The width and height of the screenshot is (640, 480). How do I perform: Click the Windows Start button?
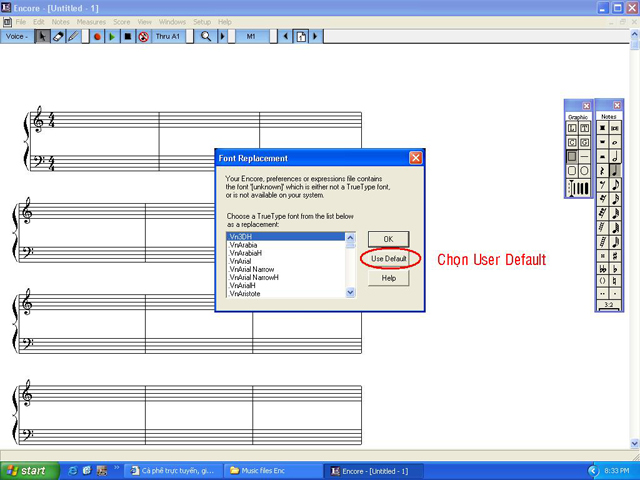pyautogui.click(x=27, y=470)
